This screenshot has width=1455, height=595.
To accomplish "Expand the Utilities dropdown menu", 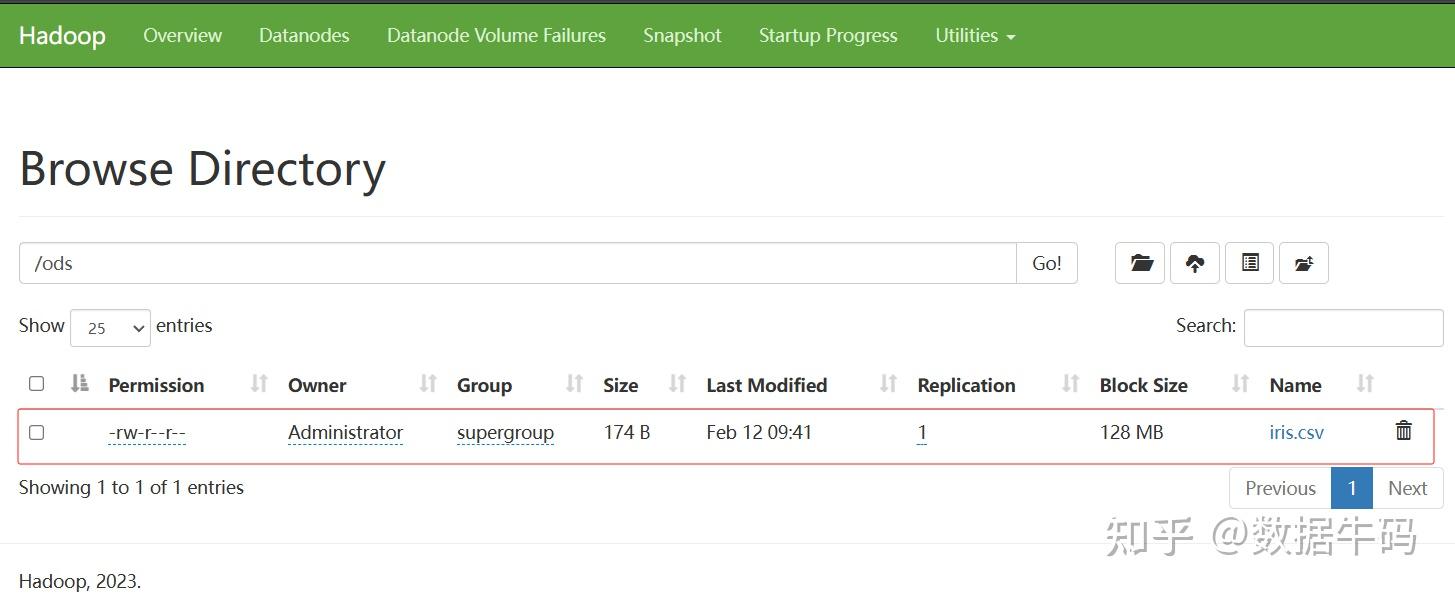I will (x=975, y=35).
